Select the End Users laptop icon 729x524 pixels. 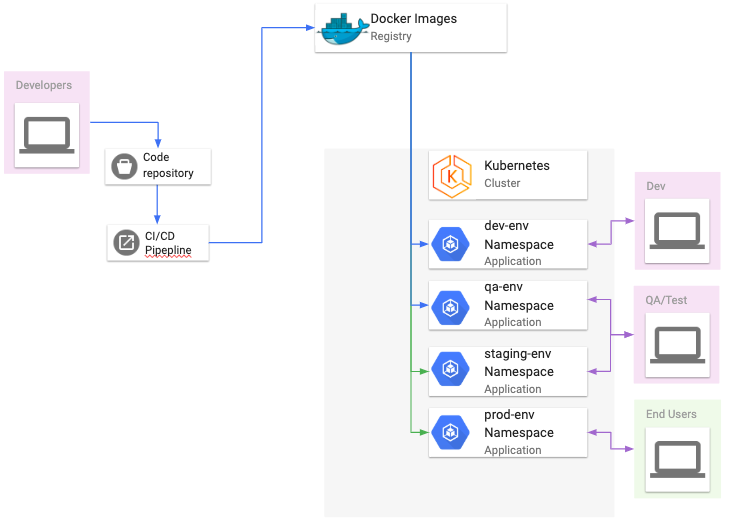tap(677, 459)
